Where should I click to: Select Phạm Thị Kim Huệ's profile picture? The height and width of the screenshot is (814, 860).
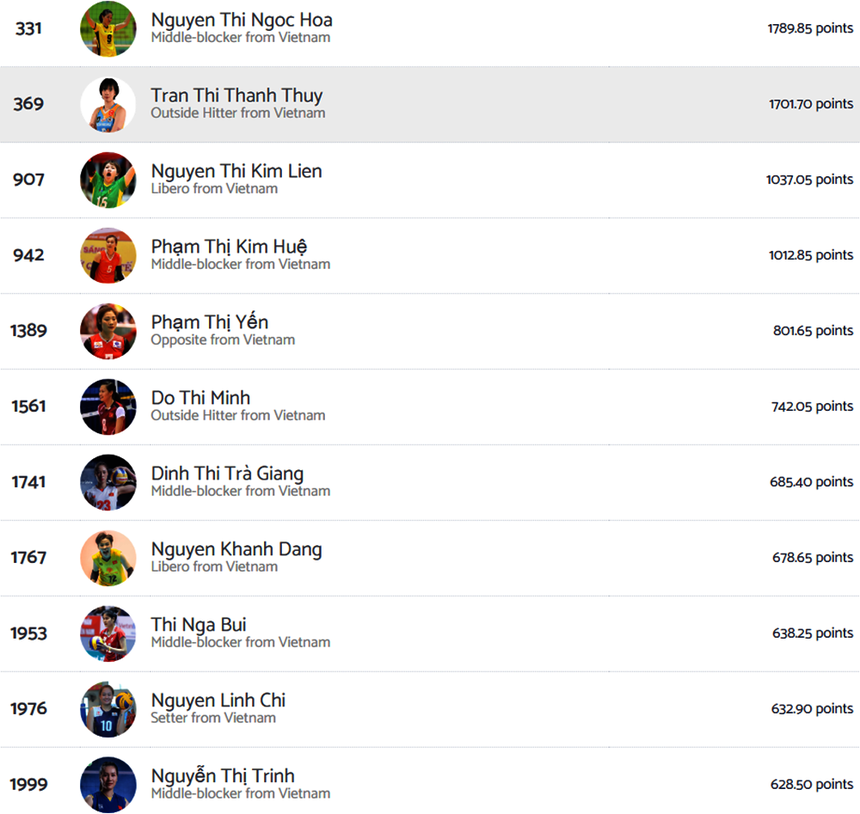click(x=108, y=255)
